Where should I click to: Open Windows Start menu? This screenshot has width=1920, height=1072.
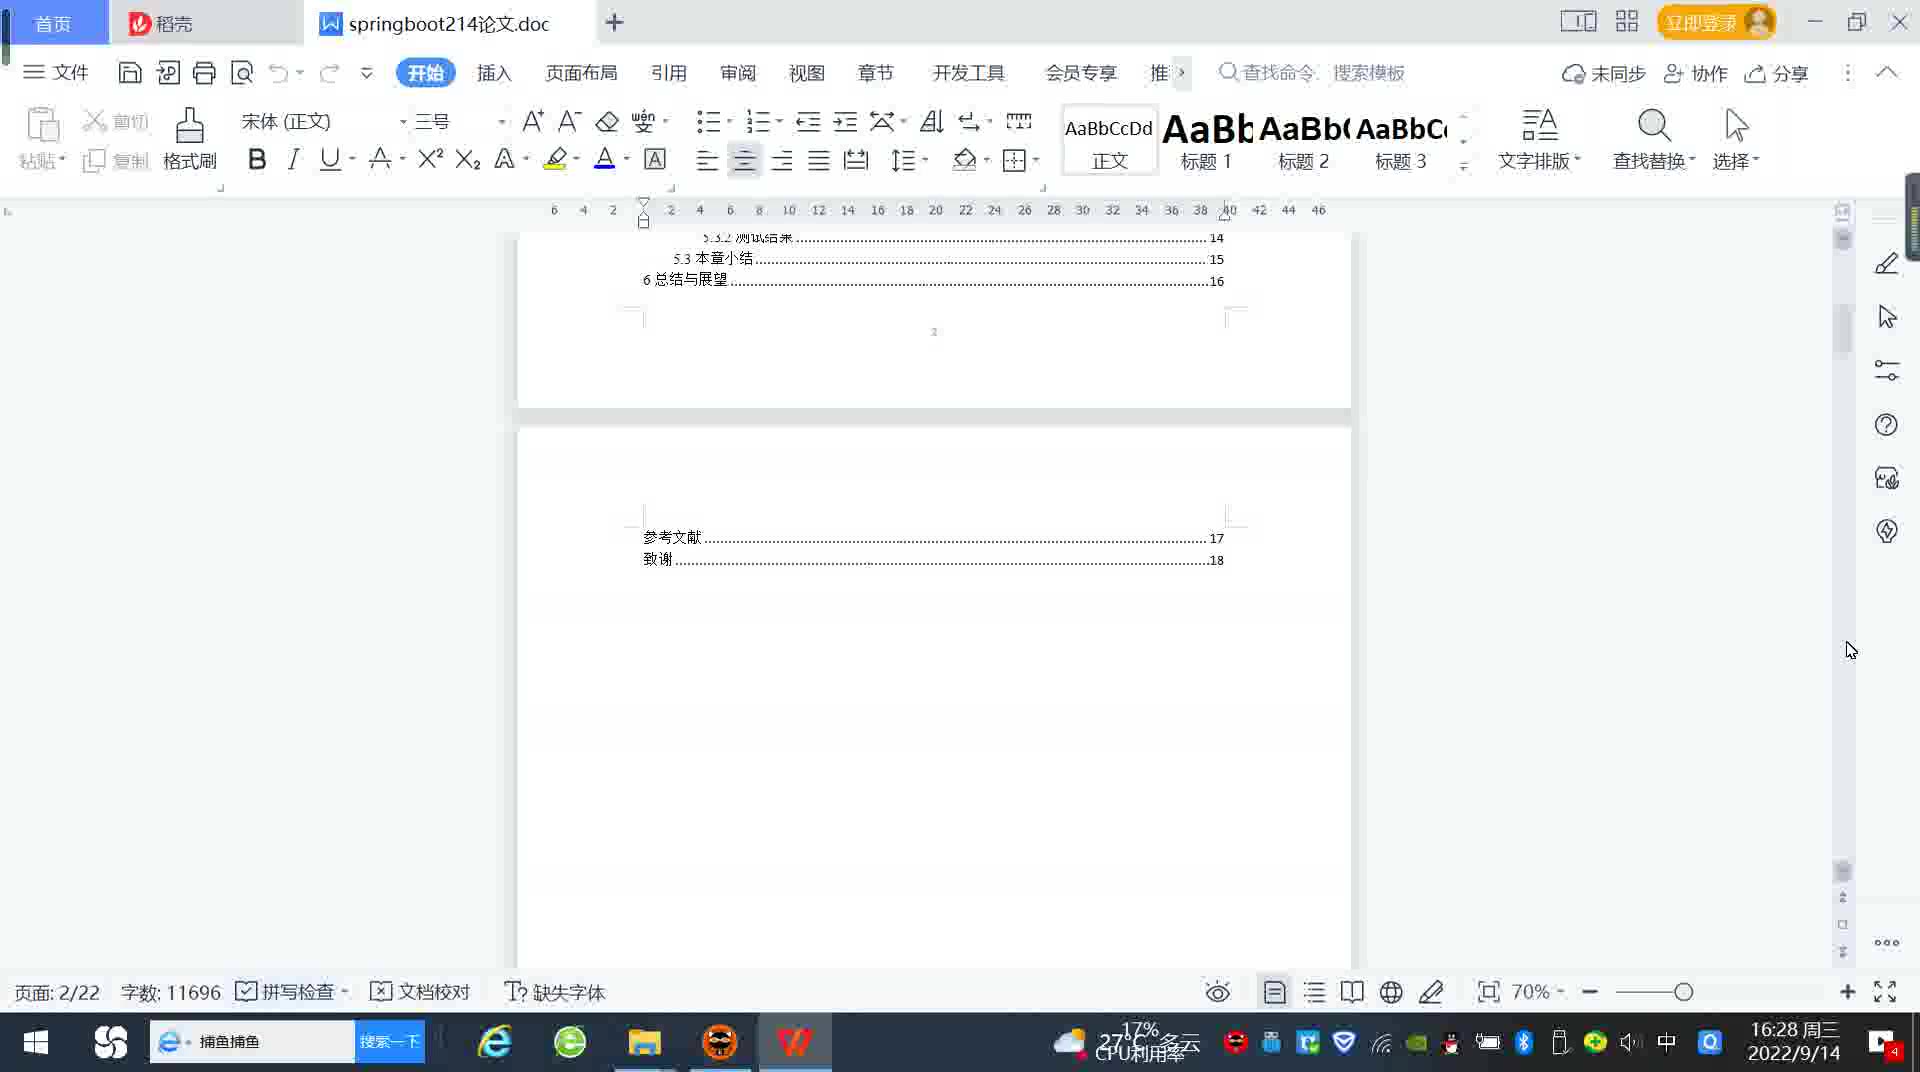point(36,1042)
